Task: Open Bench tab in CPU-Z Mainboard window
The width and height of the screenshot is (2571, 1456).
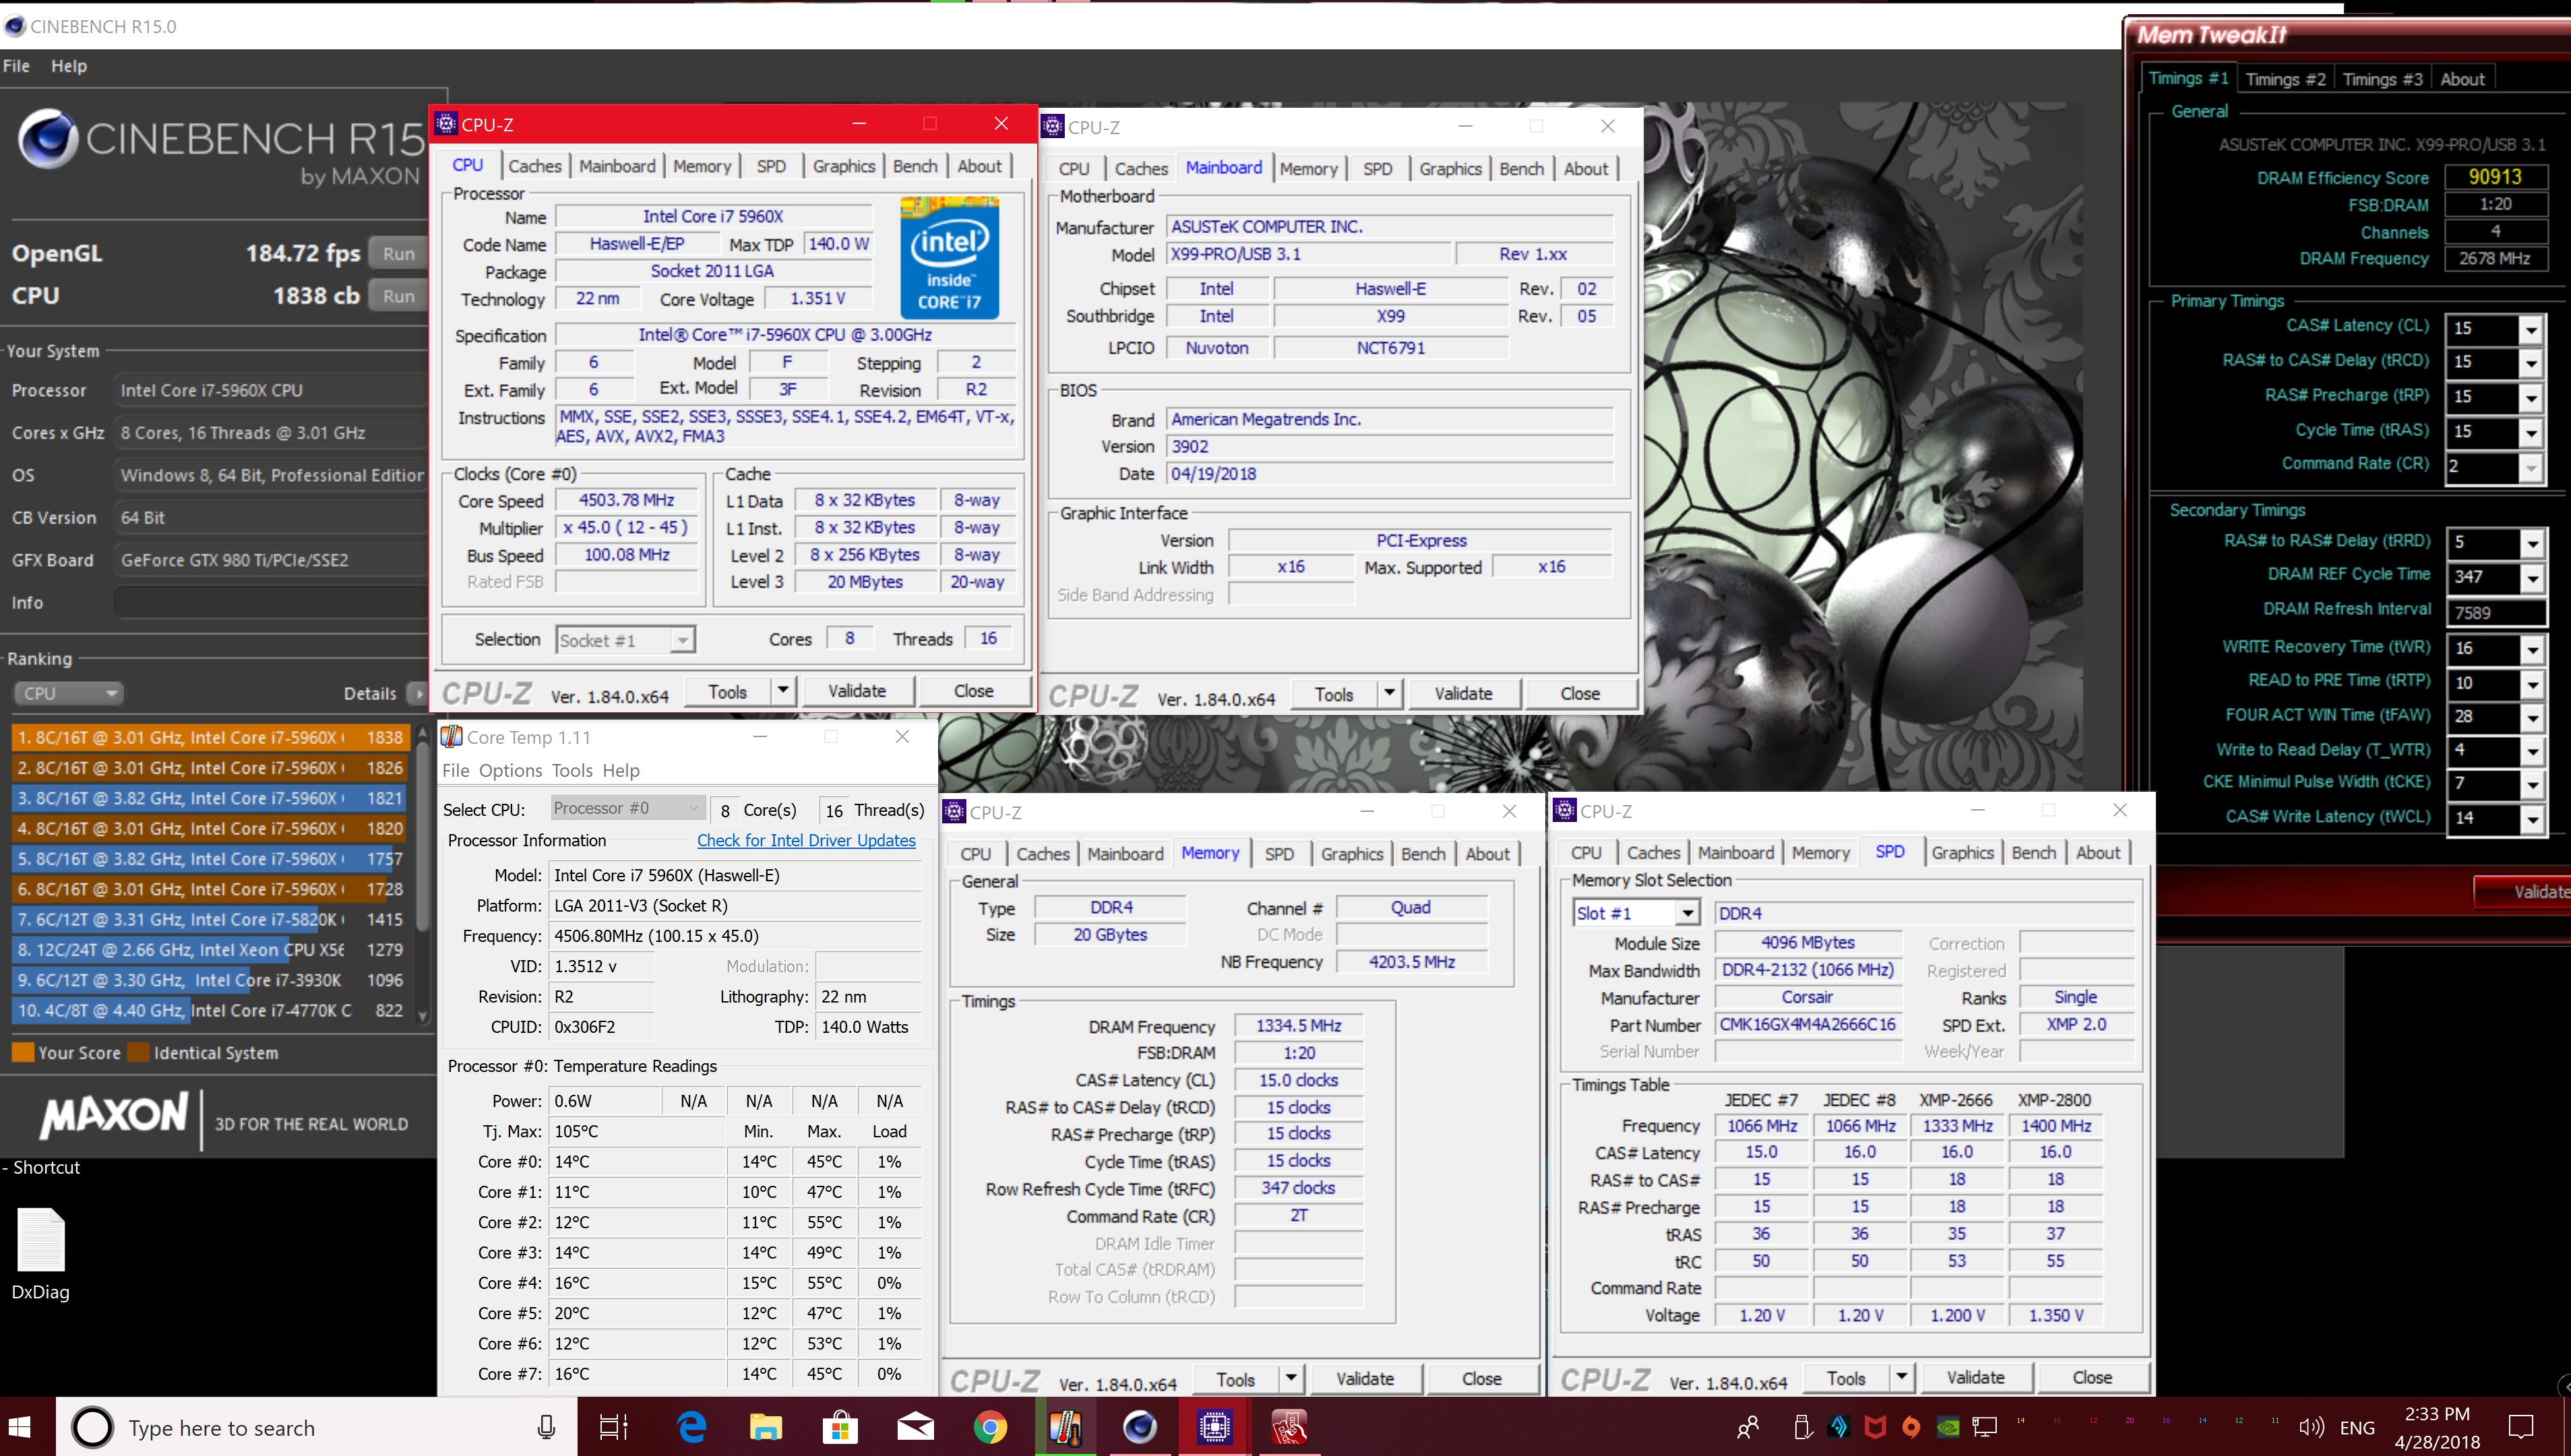Action: [x=1521, y=169]
